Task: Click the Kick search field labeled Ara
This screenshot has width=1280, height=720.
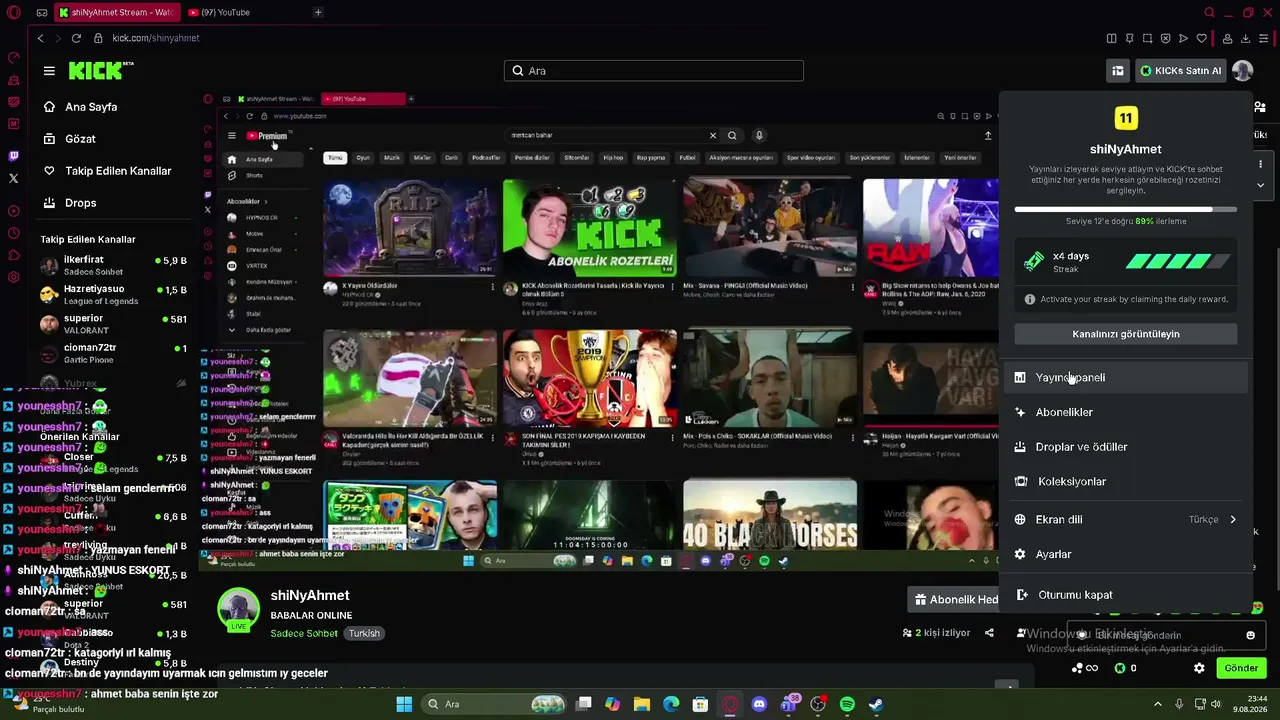Action: click(x=654, y=71)
